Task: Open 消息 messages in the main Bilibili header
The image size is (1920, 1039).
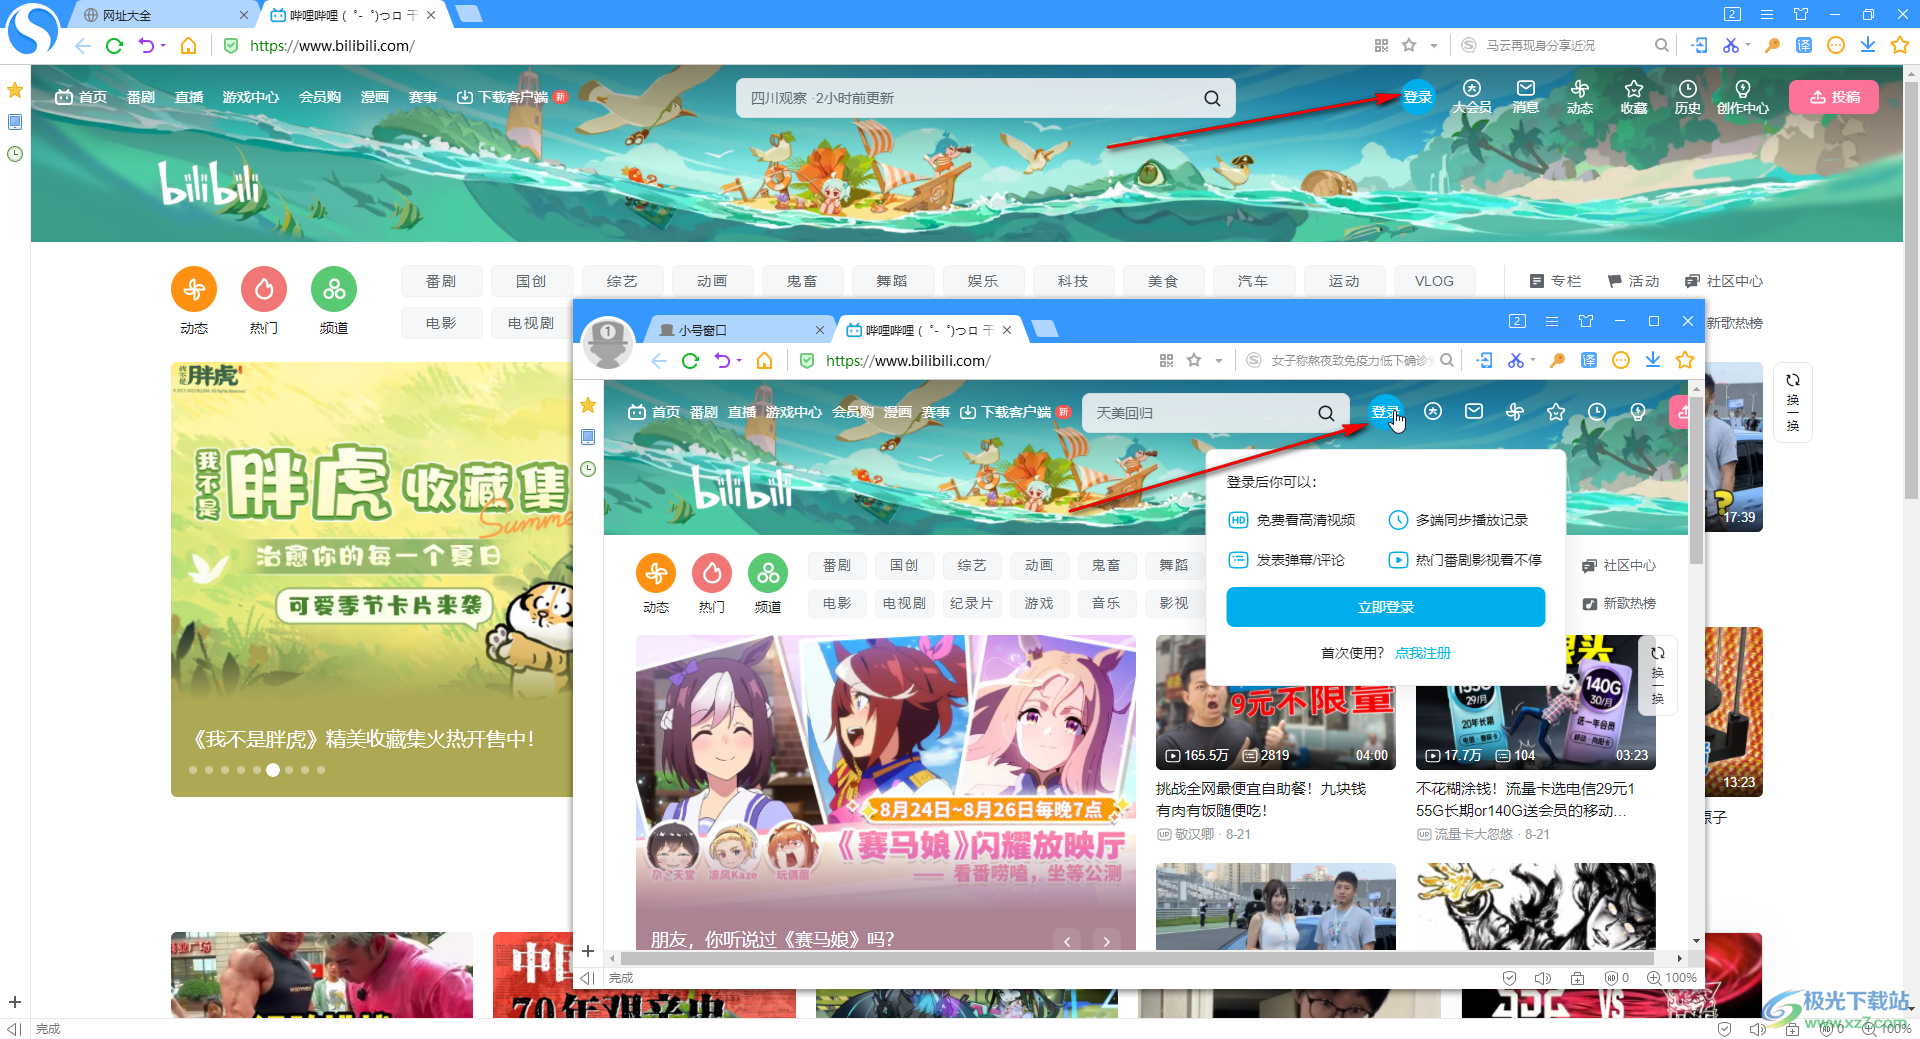Action: click(x=1526, y=96)
